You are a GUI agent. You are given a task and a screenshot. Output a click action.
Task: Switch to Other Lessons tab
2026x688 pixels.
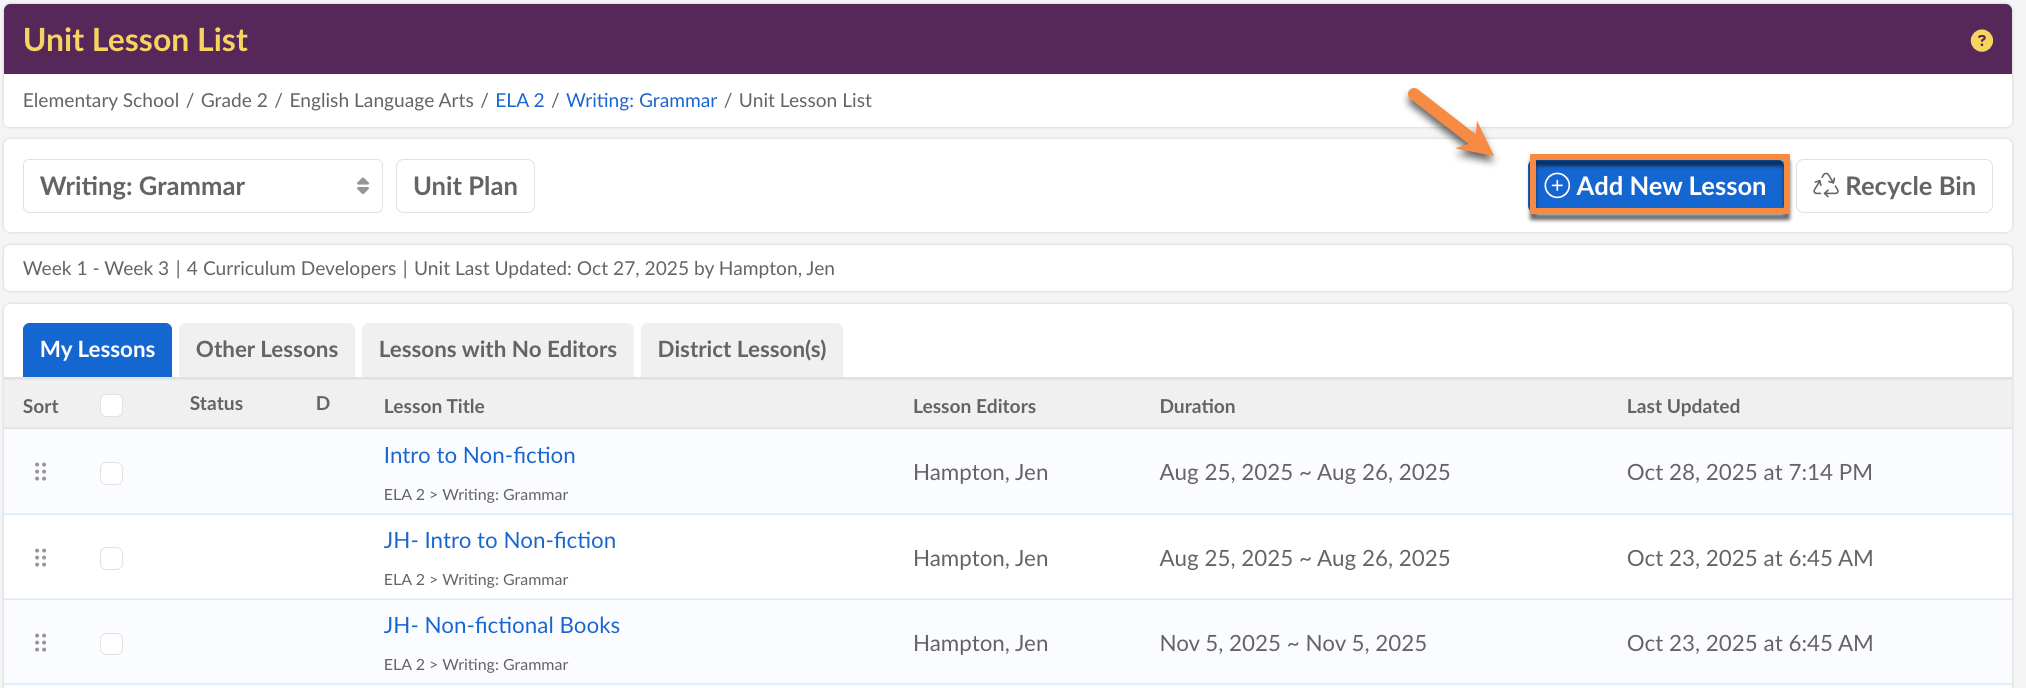click(x=267, y=350)
